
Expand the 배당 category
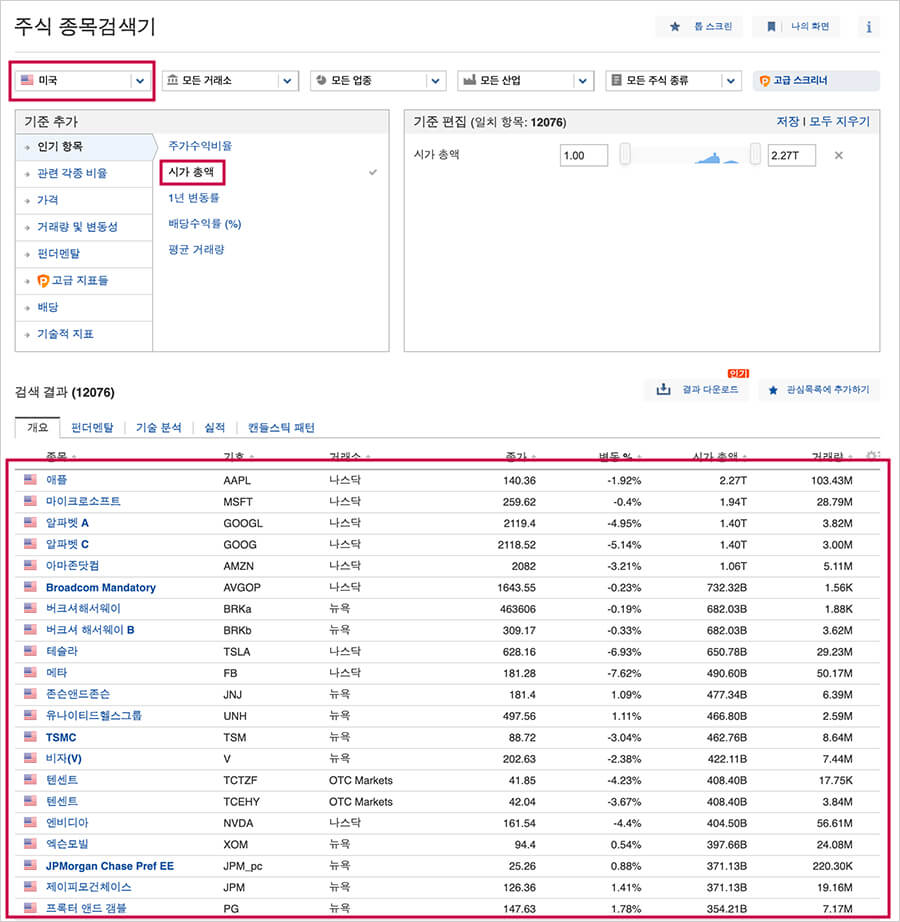click(84, 308)
